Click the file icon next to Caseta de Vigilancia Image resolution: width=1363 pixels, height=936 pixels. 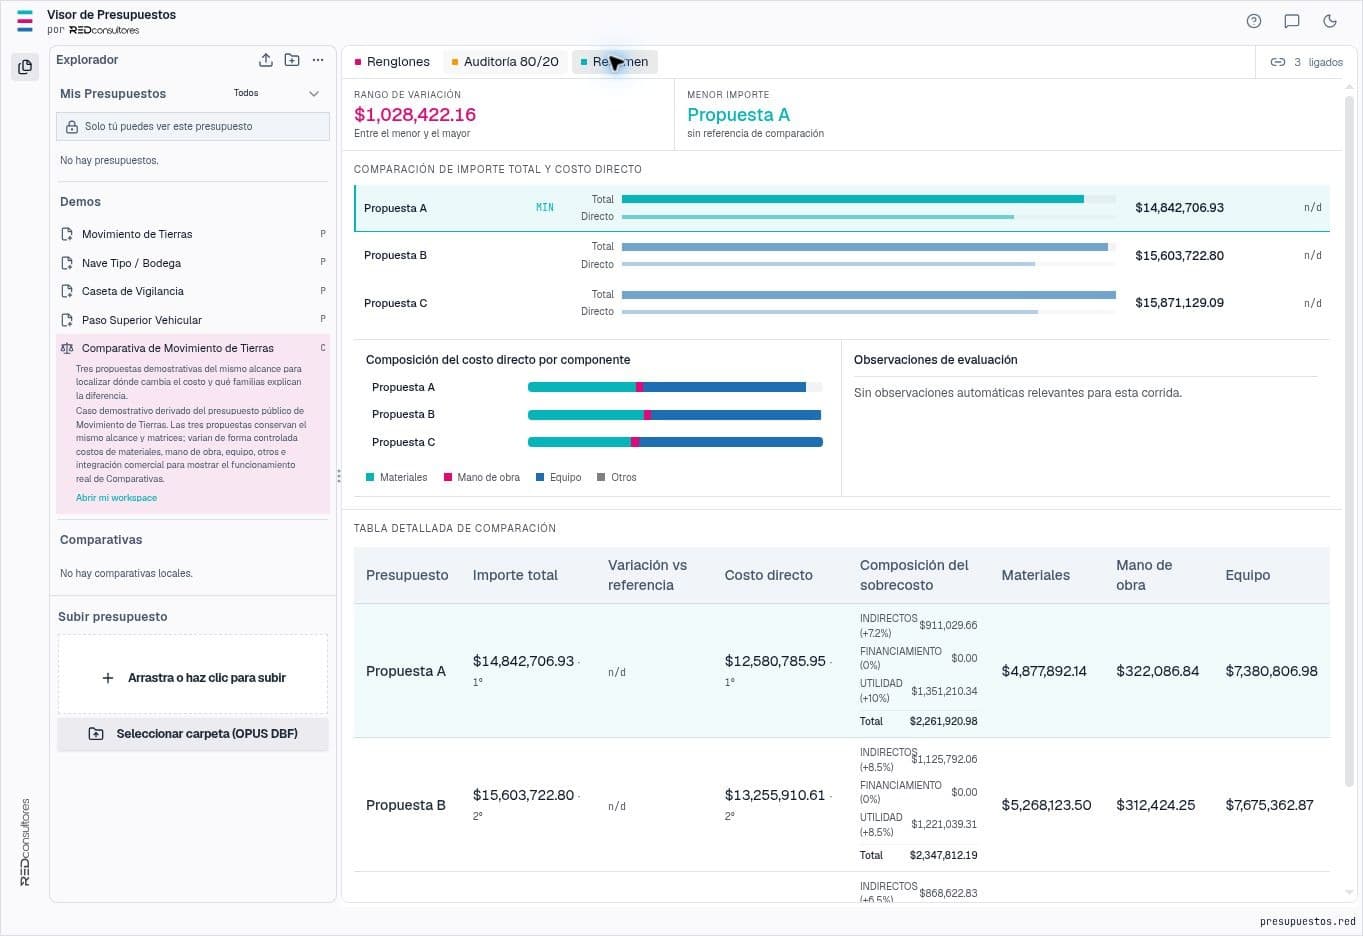click(67, 291)
